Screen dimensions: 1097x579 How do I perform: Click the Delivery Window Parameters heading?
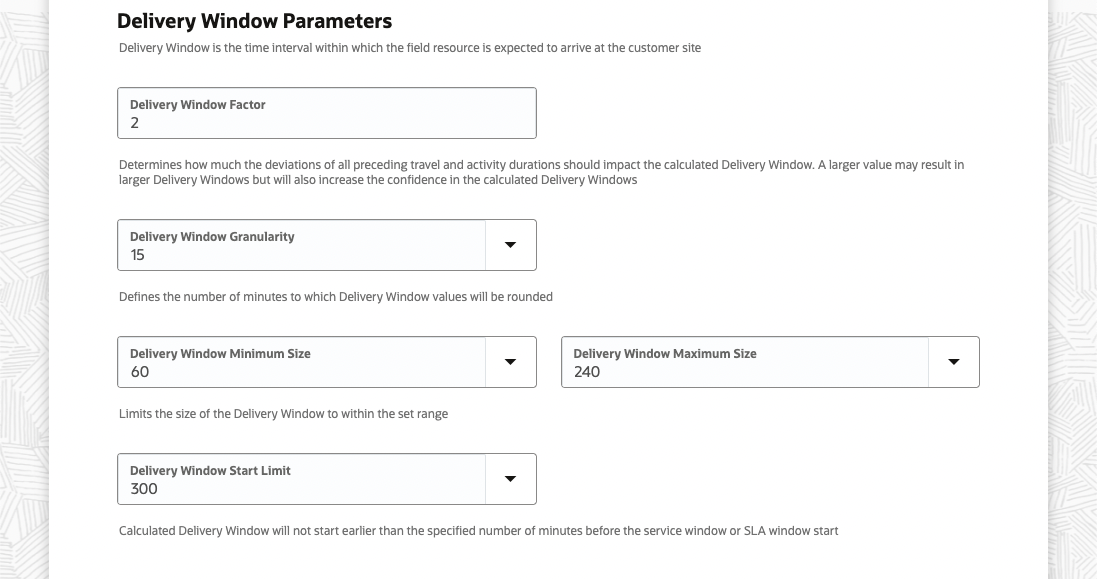click(x=254, y=21)
